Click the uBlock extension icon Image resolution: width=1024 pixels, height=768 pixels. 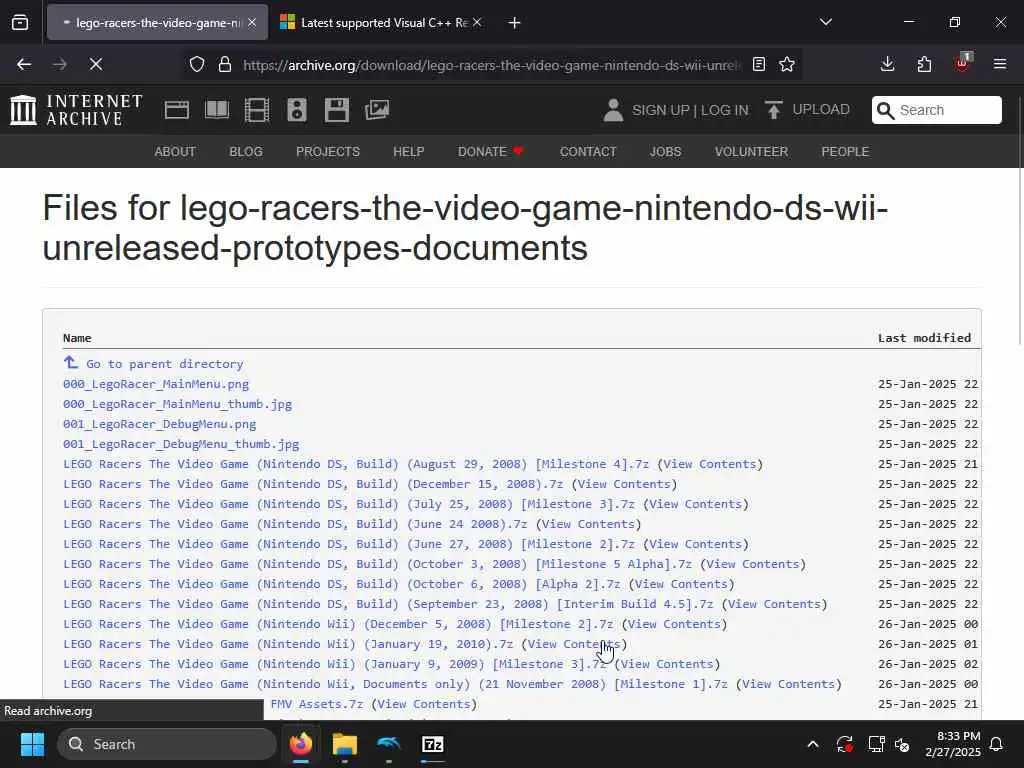click(962, 63)
